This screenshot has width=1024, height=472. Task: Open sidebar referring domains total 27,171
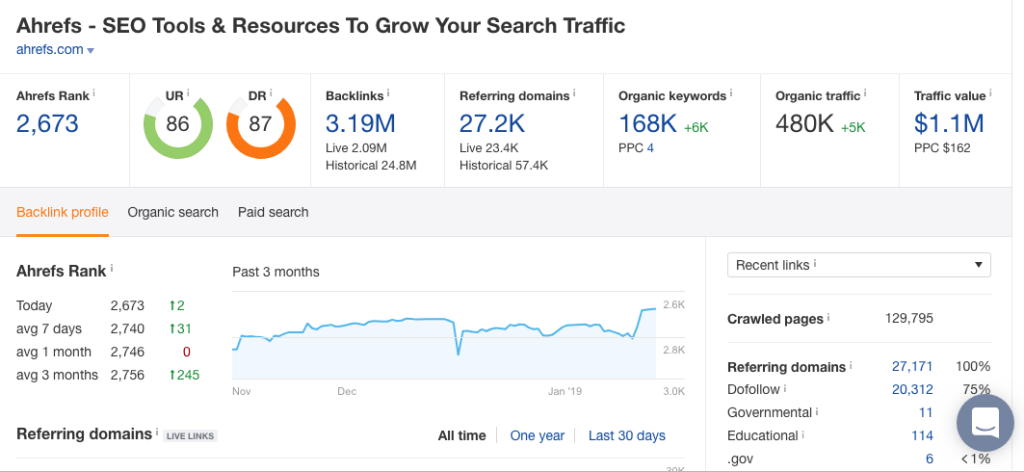pyautogui.click(x=912, y=366)
